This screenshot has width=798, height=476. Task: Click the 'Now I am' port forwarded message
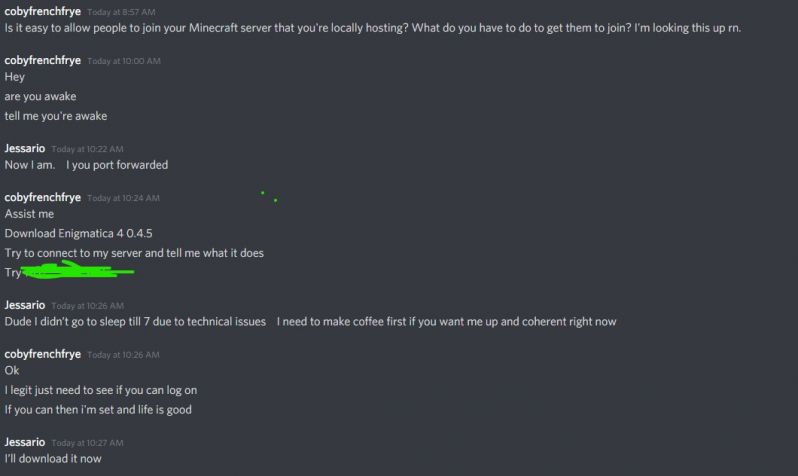[86, 165]
